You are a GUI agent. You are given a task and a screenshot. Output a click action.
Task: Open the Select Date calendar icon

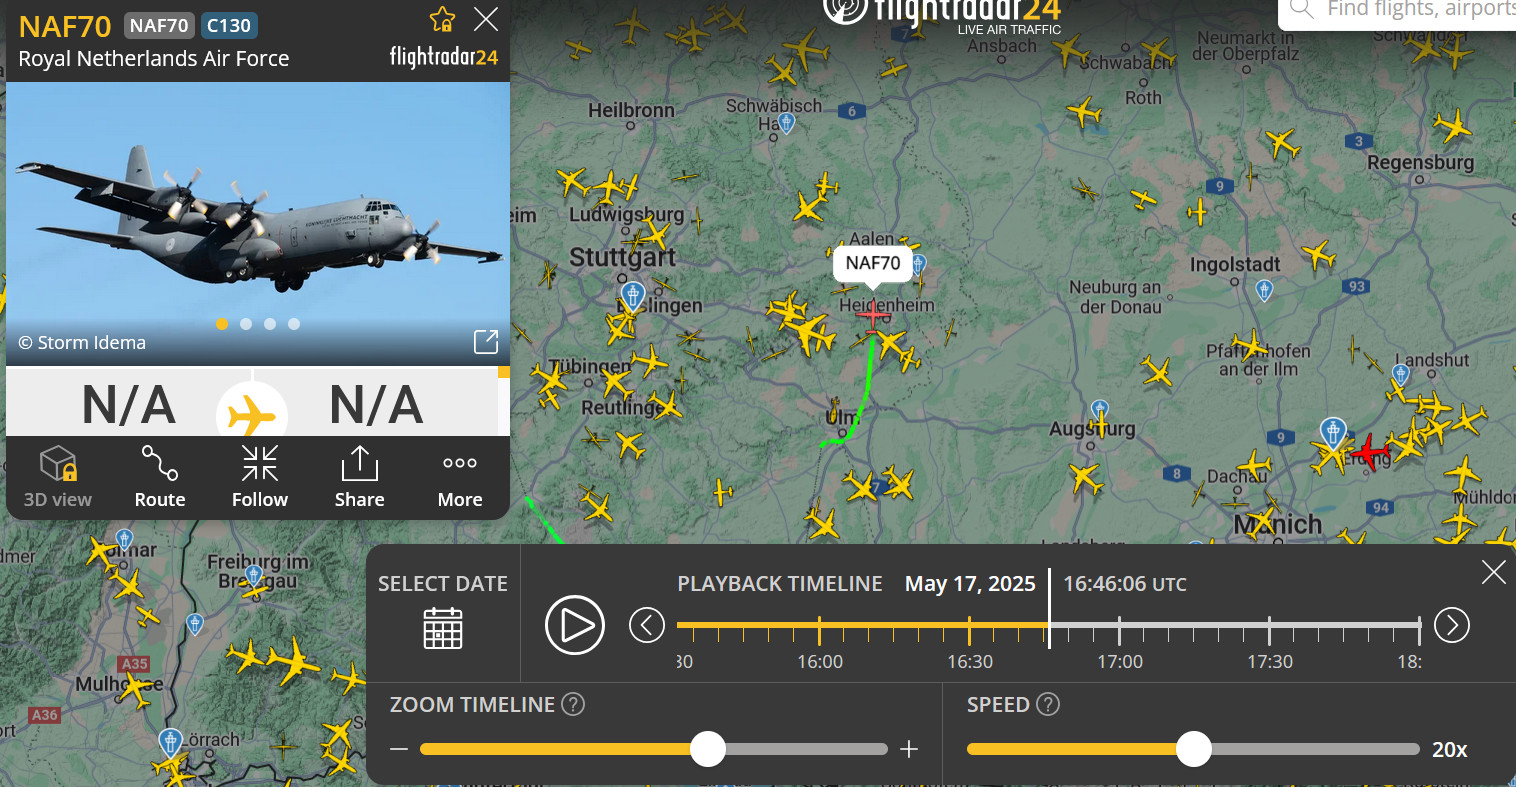tap(443, 628)
